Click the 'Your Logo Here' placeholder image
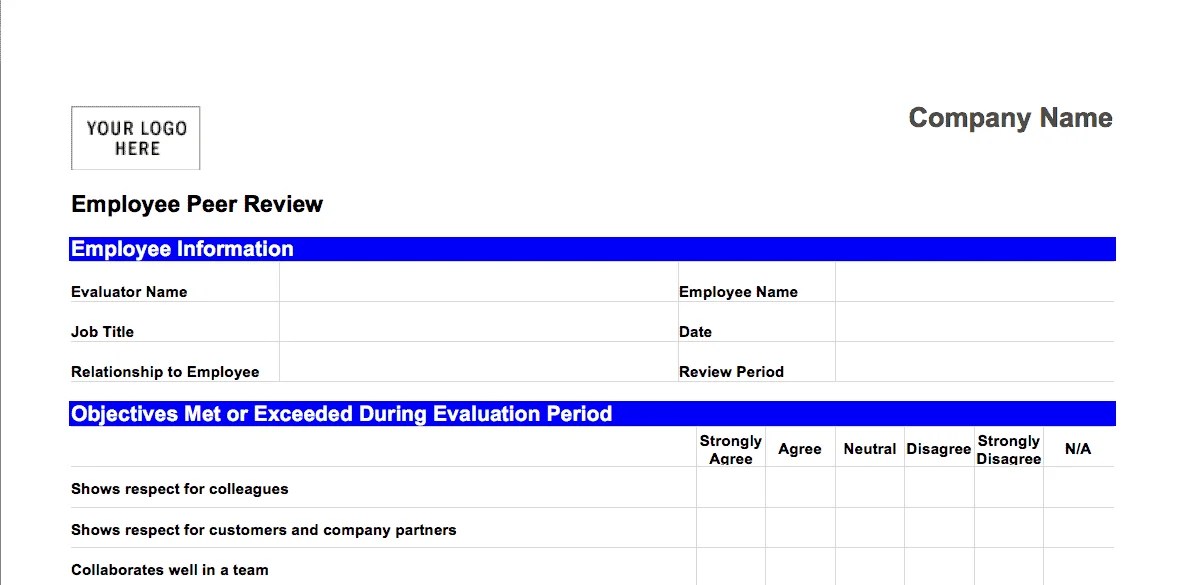The width and height of the screenshot is (1180, 585). coord(135,137)
